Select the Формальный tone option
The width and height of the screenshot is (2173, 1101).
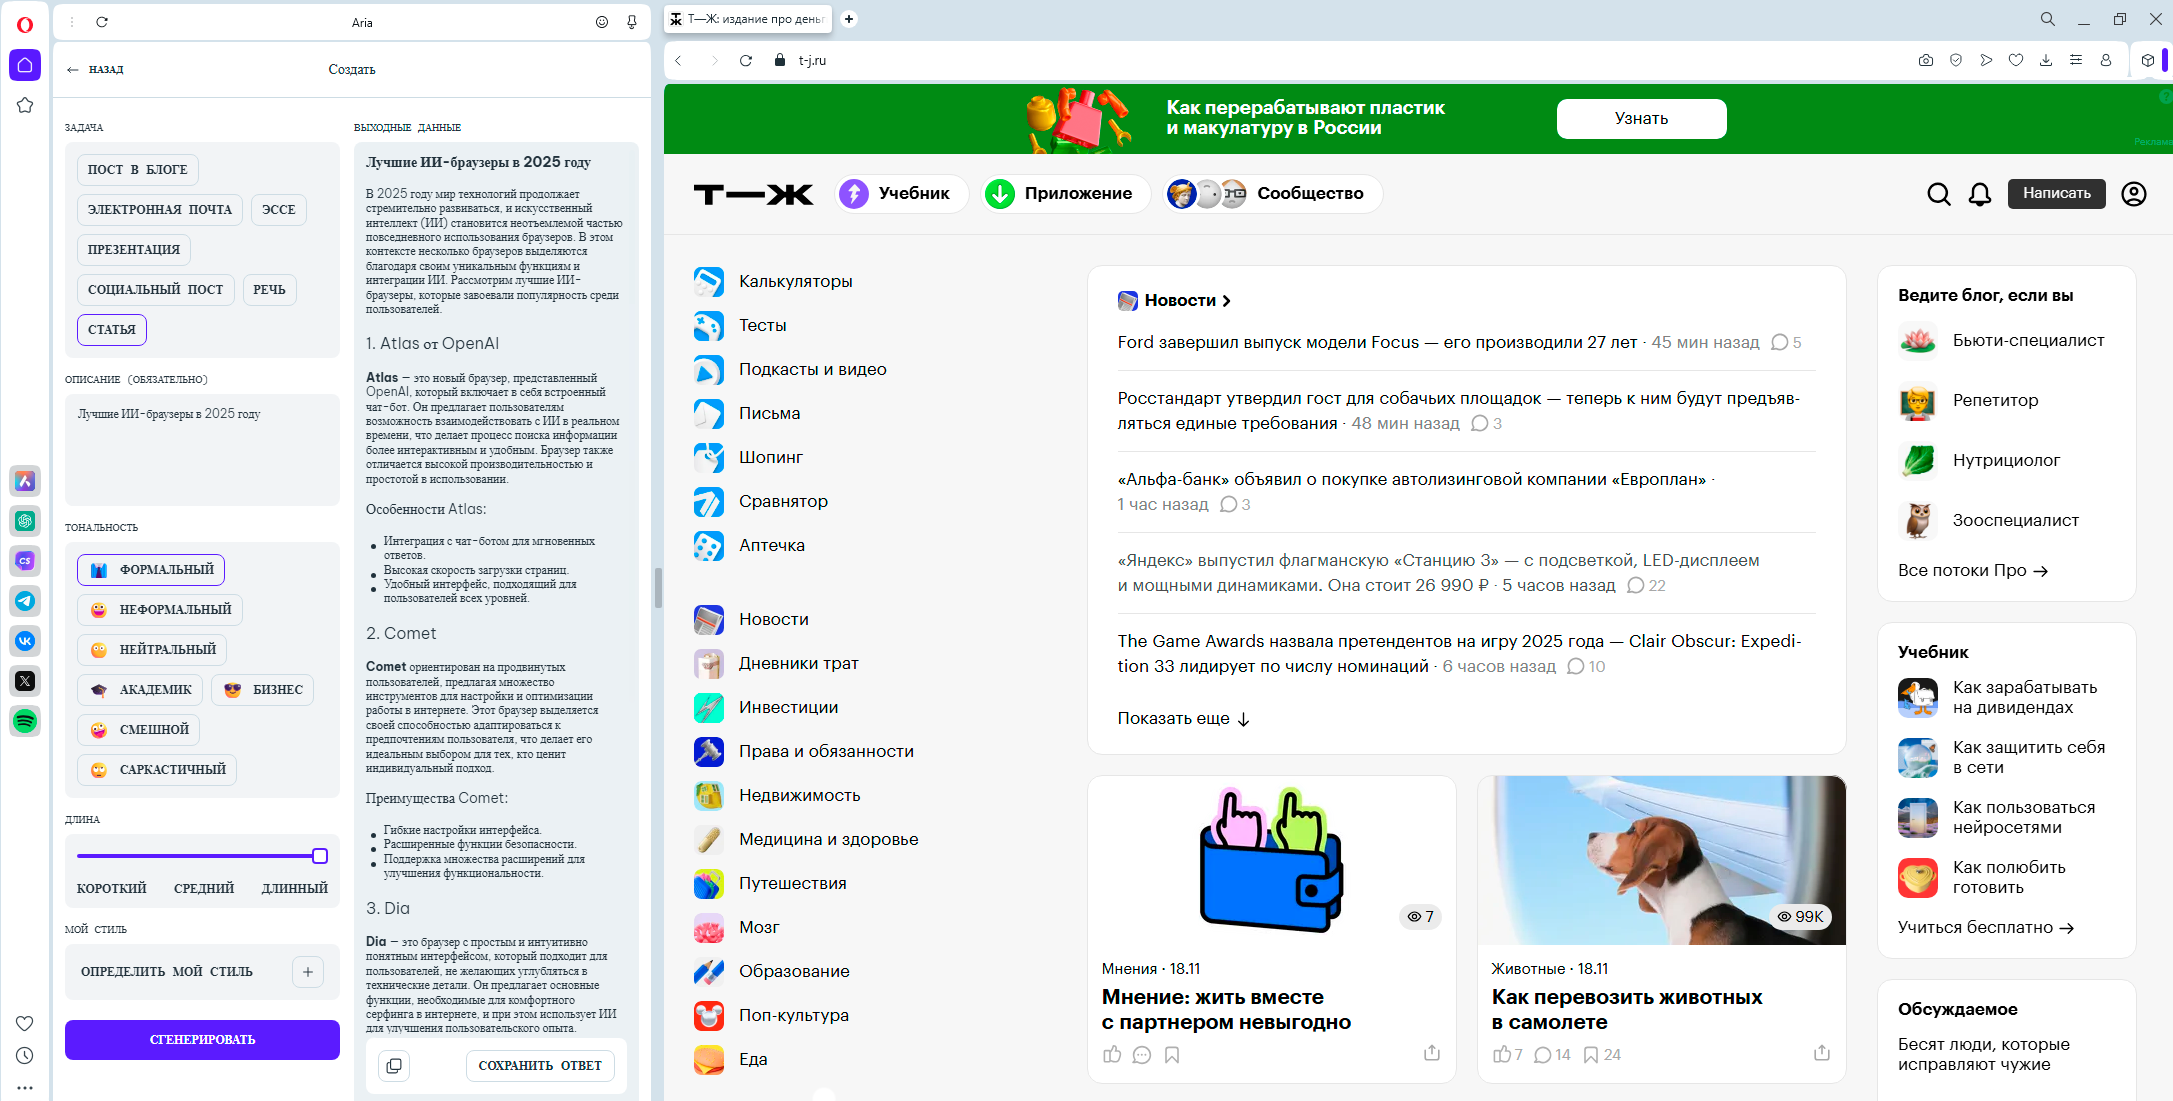[x=151, y=570]
